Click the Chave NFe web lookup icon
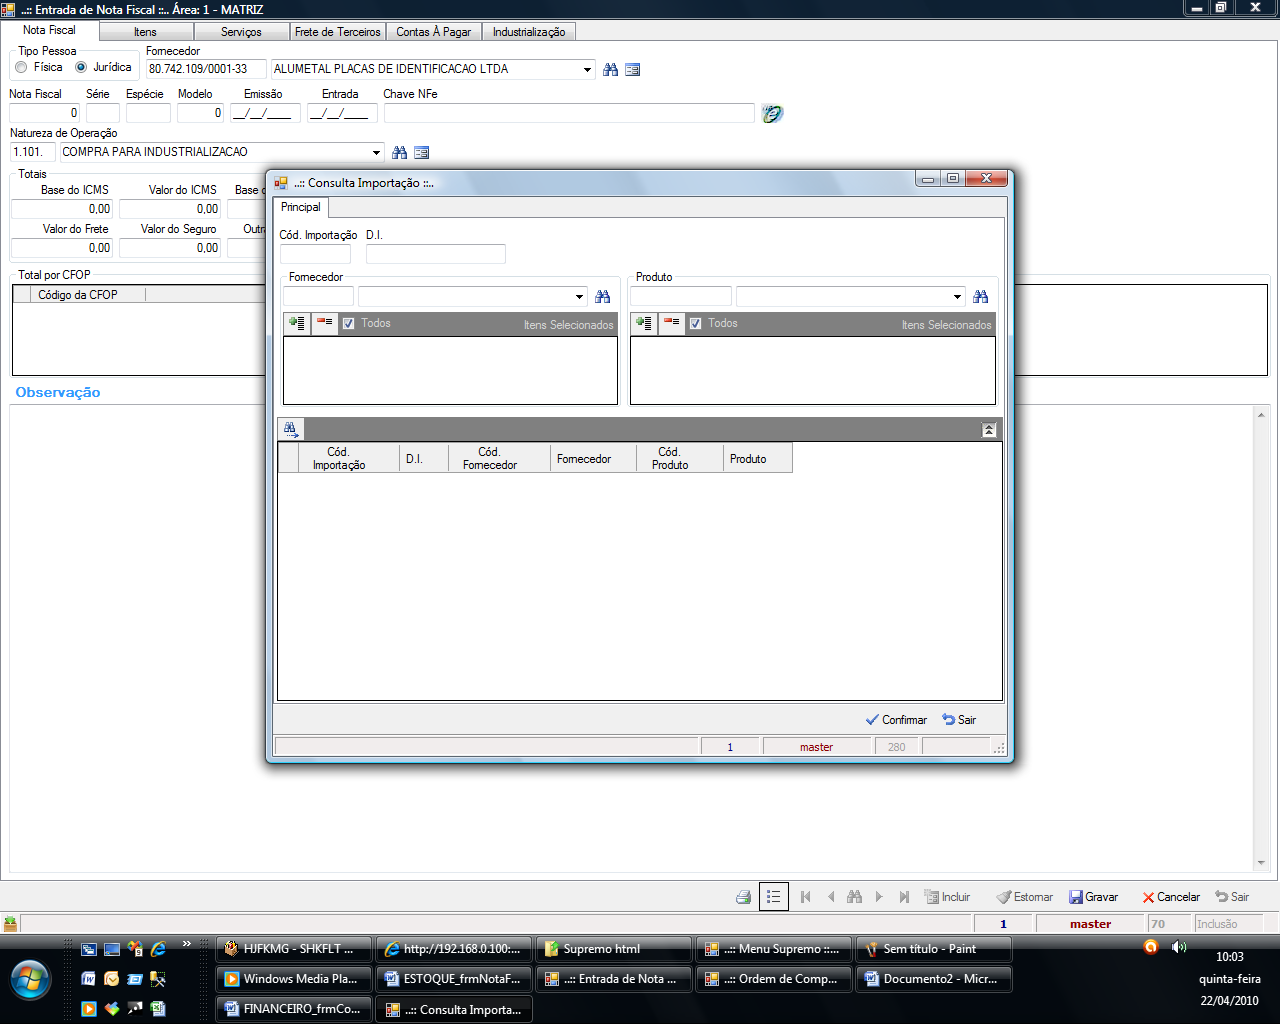The height and width of the screenshot is (1024, 1280). (x=772, y=113)
